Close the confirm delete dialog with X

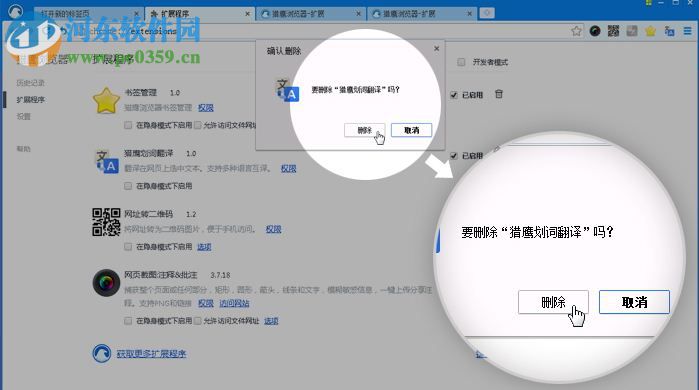[436, 48]
